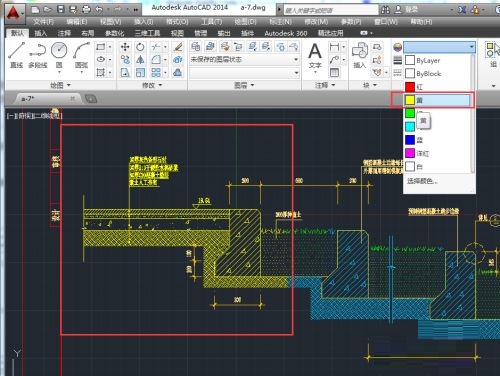The height and width of the screenshot is (376, 500).
Task: Click the keyword search input box
Action: 331,10
